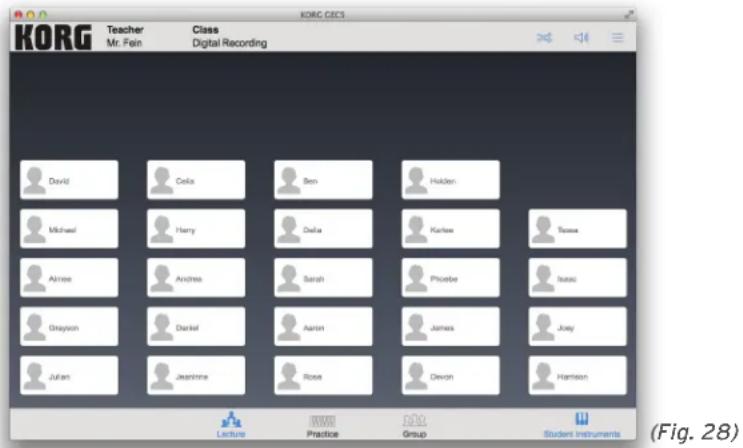The height and width of the screenshot is (448, 743).
Task: Toggle the speaker mute icon in header
Action: [581, 37]
